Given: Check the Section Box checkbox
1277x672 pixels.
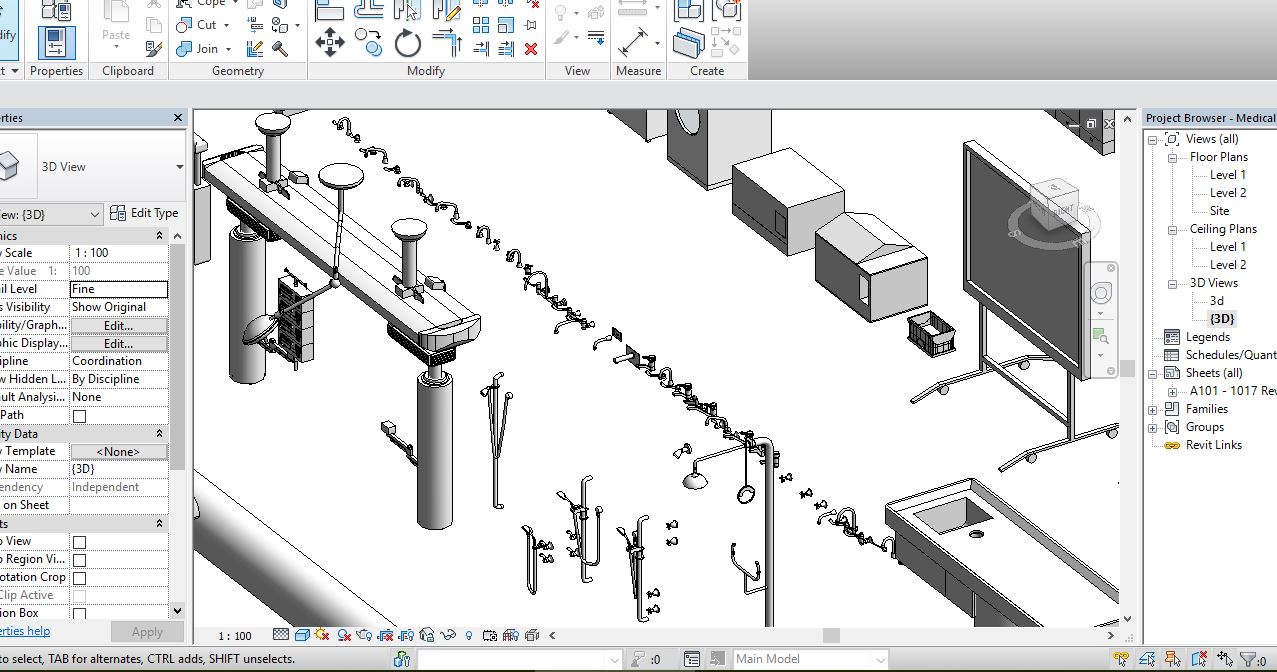Looking at the screenshot, I should coord(79,614).
